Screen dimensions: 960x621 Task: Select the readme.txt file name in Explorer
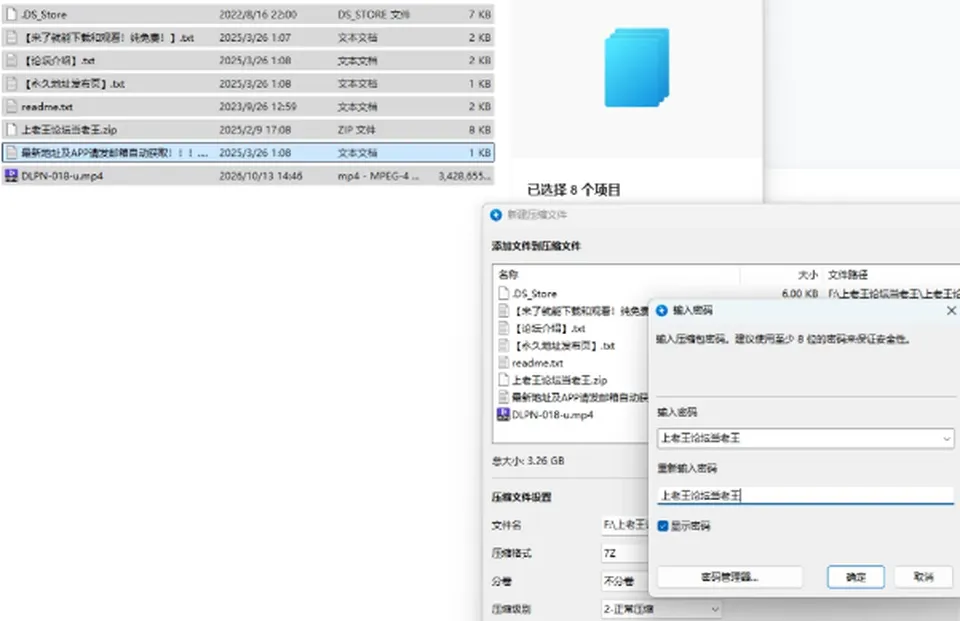tap(47, 107)
